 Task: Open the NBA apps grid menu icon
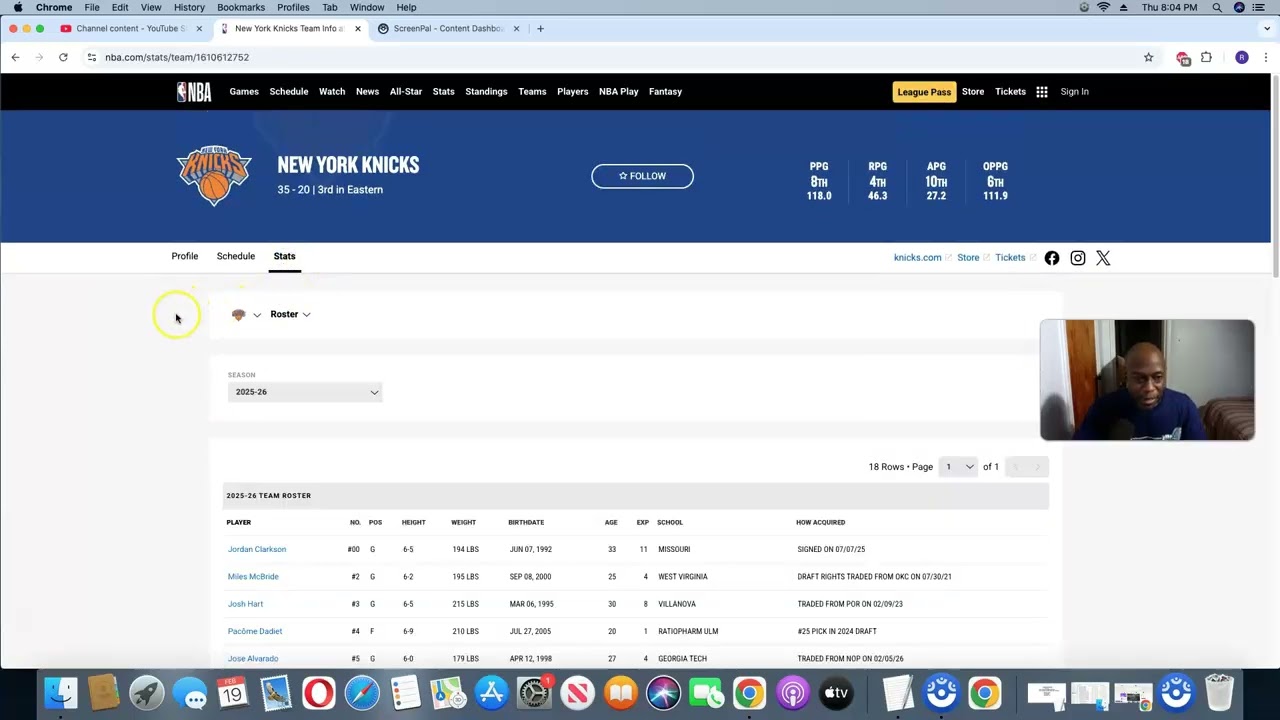tap(1042, 92)
